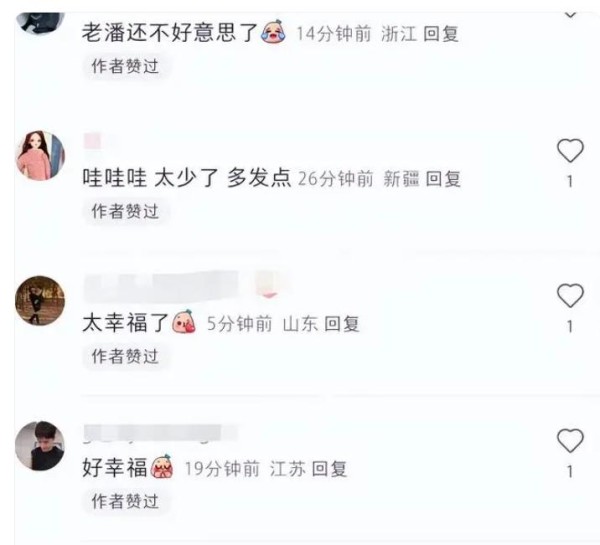Collapse chevron at top right corner
The image size is (600, 545).
[571, 15]
